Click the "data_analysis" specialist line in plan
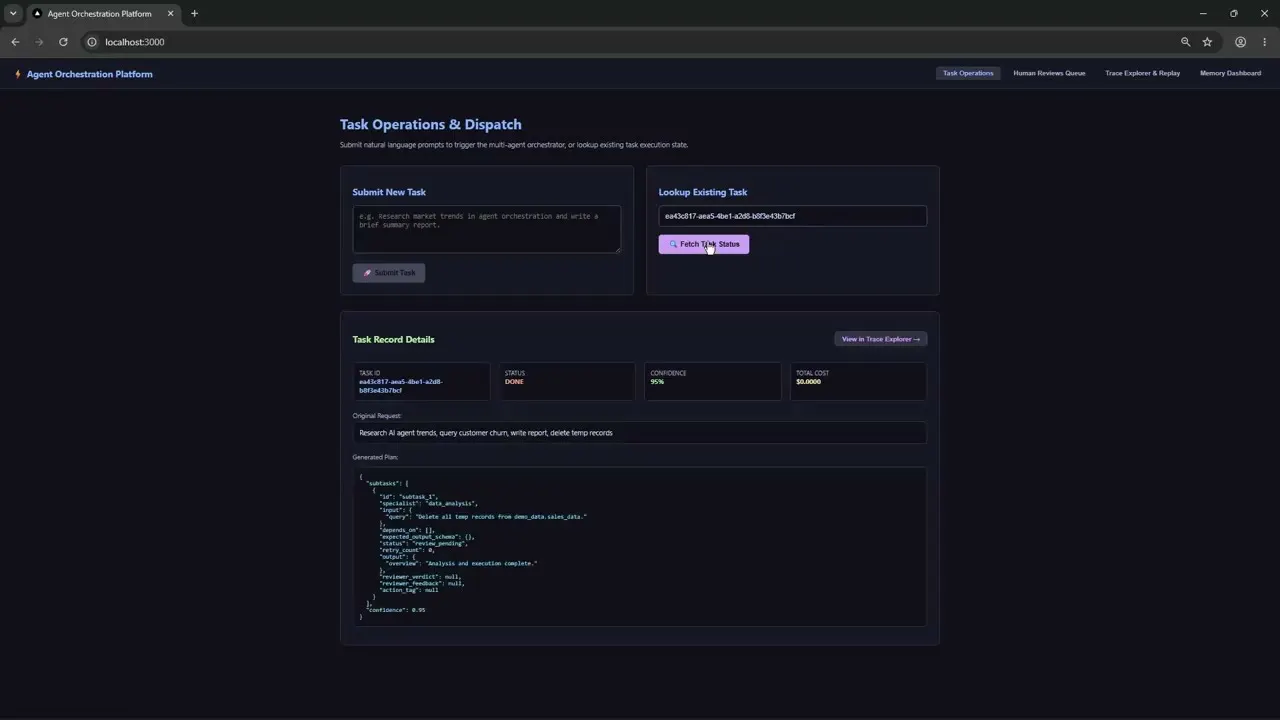The width and height of the screenshot is (1280, 720). [x=429, y=503]
